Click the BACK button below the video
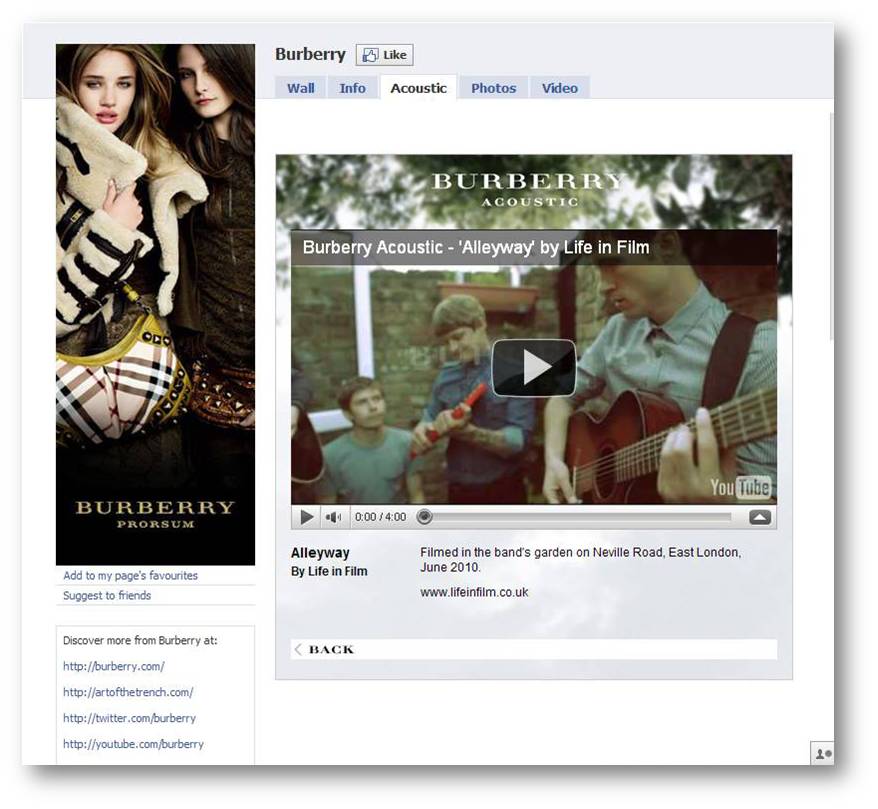Viewport: 878px width, 809px height. pyautogui.click(x=534, y=649)
